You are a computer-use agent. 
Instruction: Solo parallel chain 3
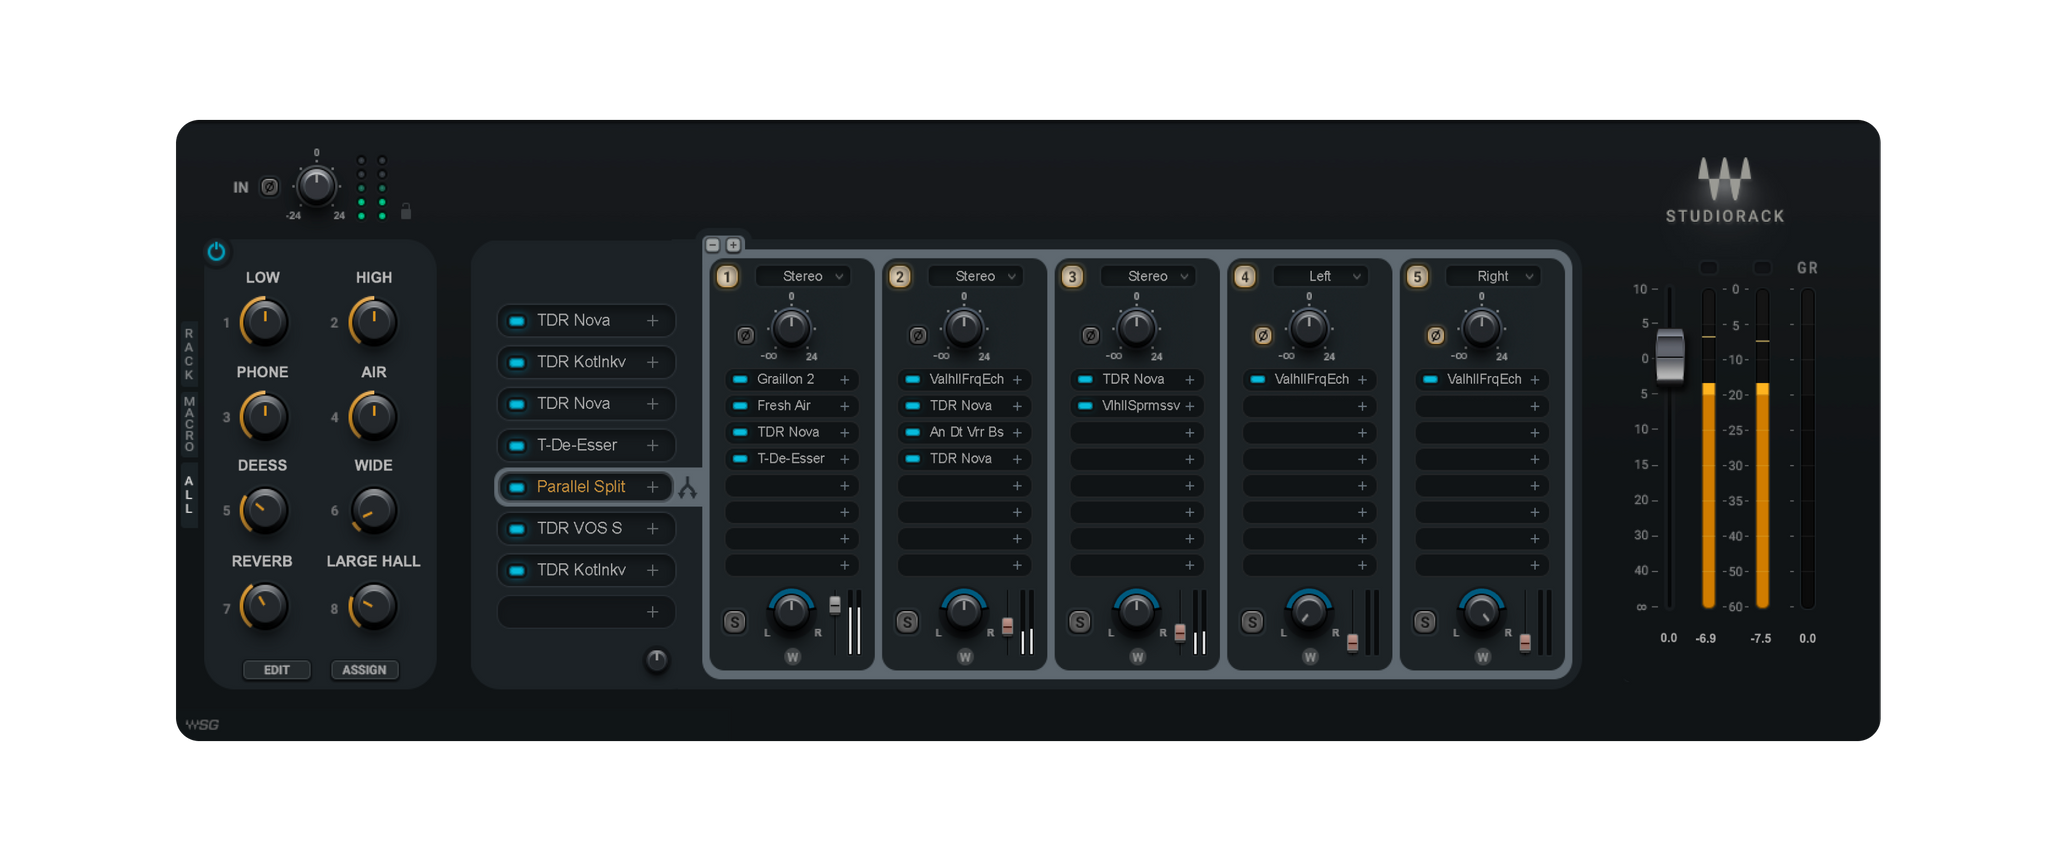[1080, 622]
